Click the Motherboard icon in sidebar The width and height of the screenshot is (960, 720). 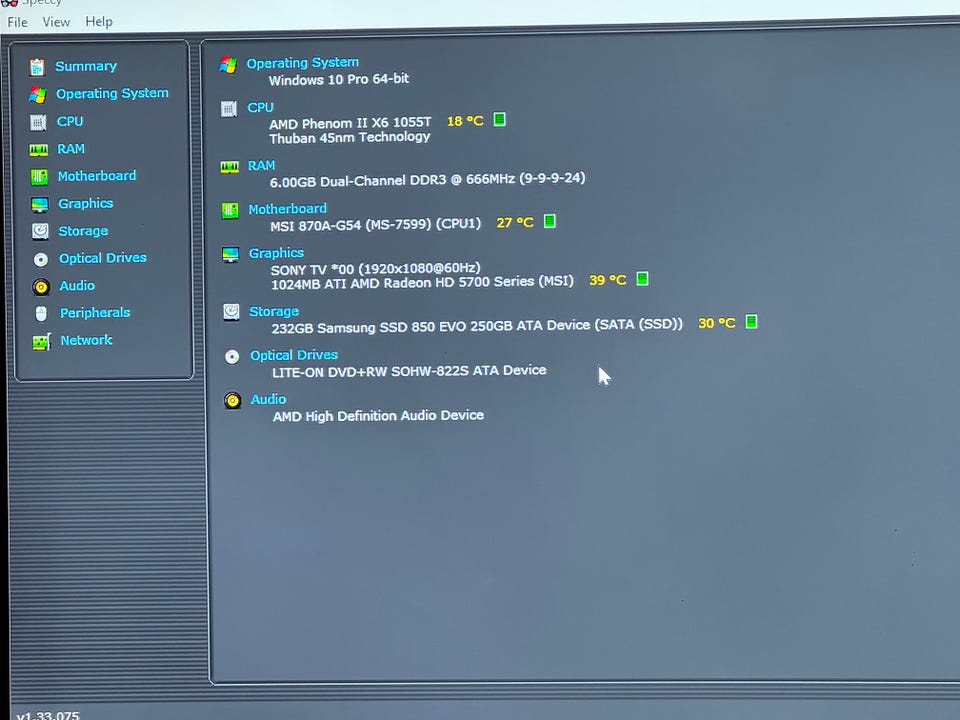(x=39, y=177)
